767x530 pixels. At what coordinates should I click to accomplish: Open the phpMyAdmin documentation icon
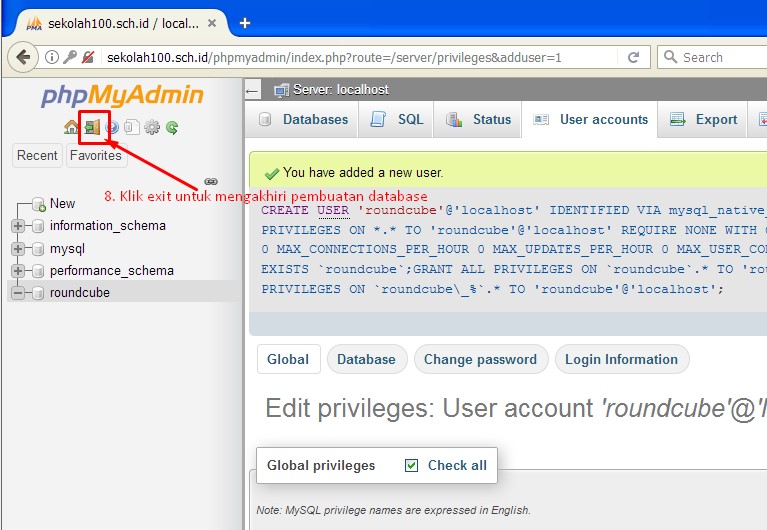coord(112,127)
